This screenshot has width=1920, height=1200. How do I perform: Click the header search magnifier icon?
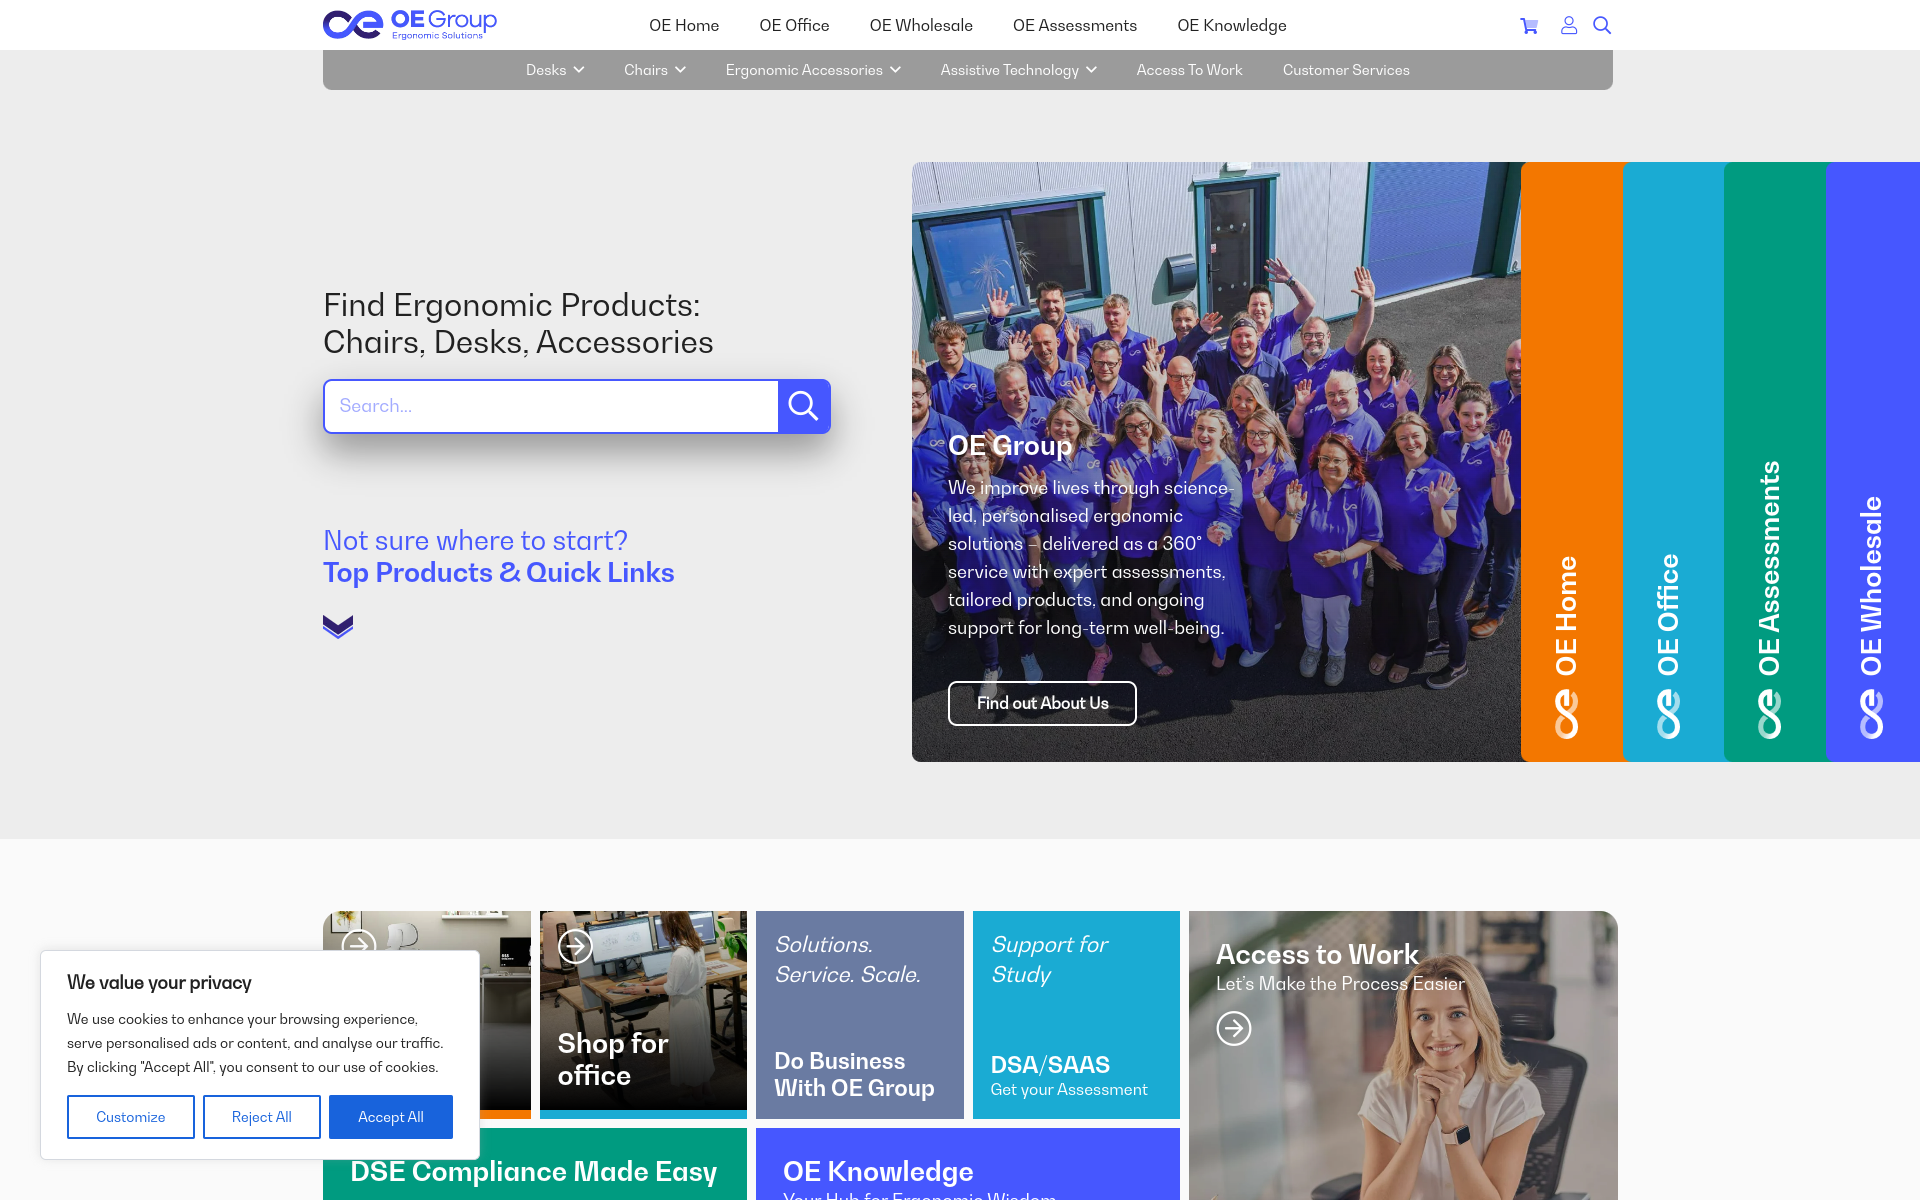pos(1602,25)
